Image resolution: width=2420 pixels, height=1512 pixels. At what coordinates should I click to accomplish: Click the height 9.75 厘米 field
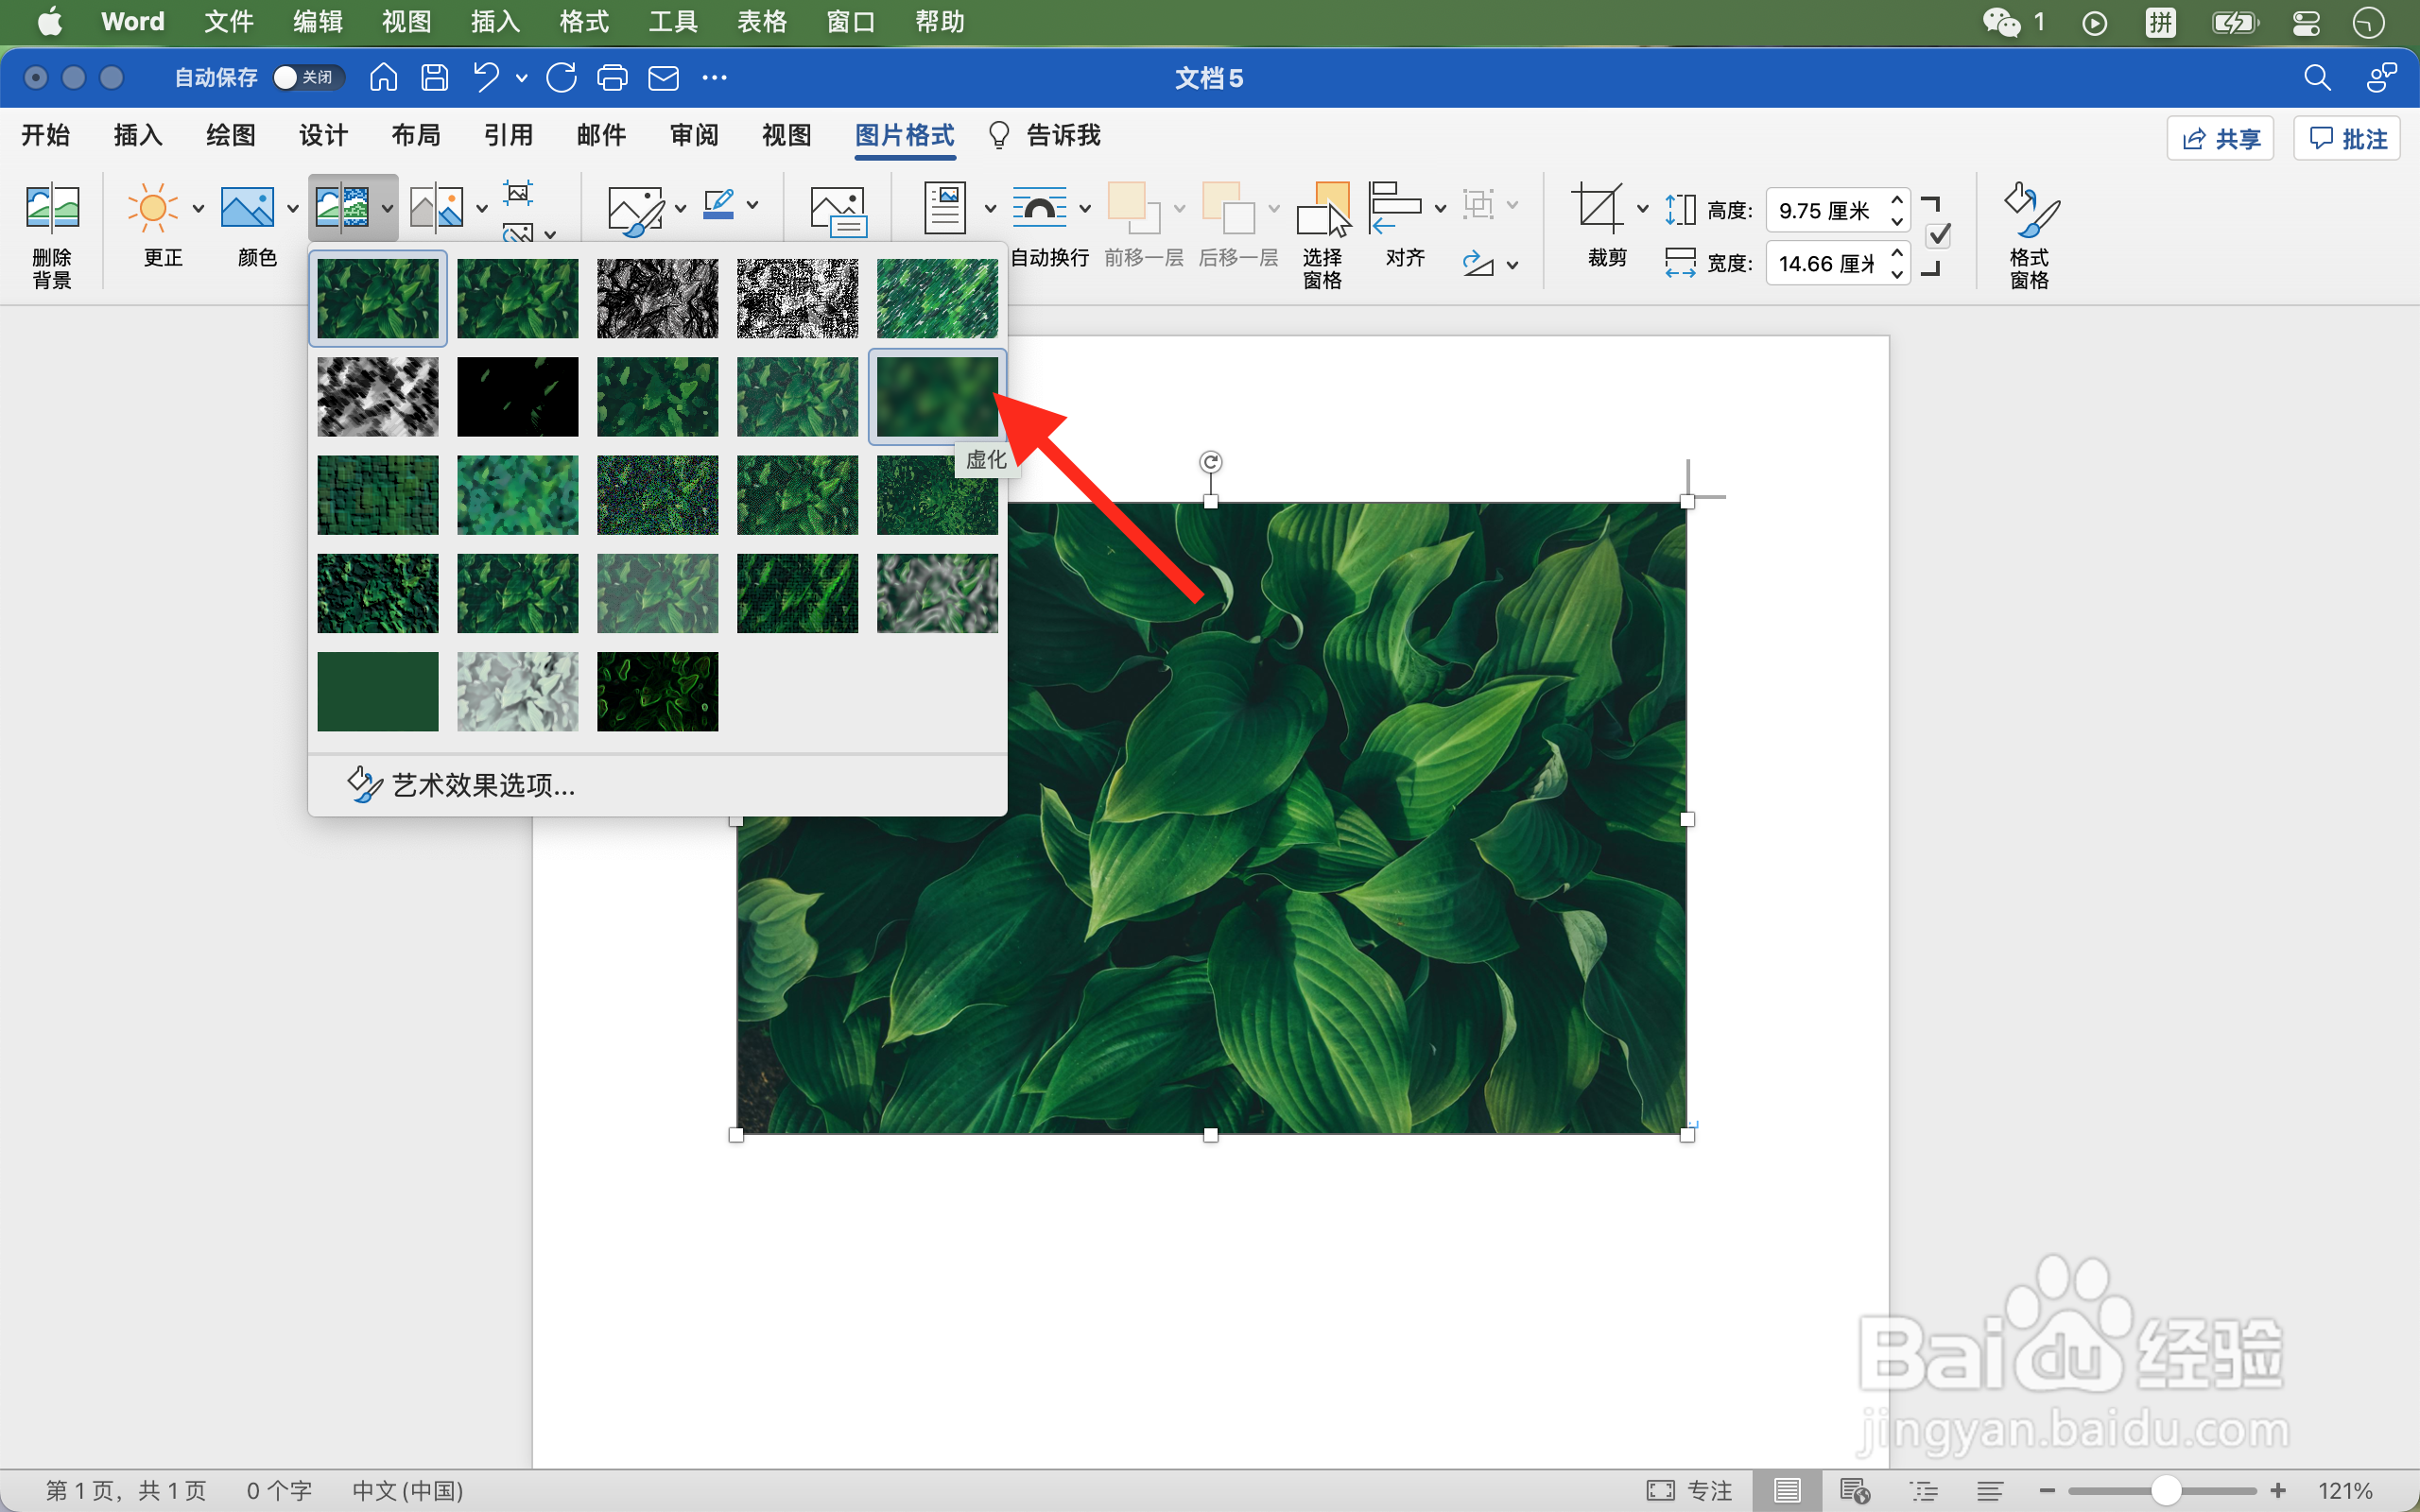1825,210
